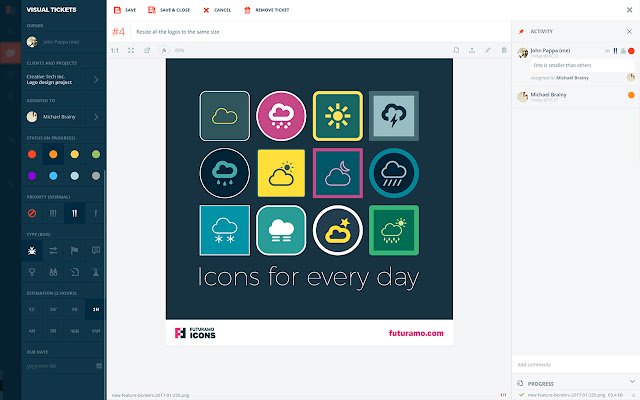
Task: Set zoom to 1:1 actual size
Action: click(115, 51)
